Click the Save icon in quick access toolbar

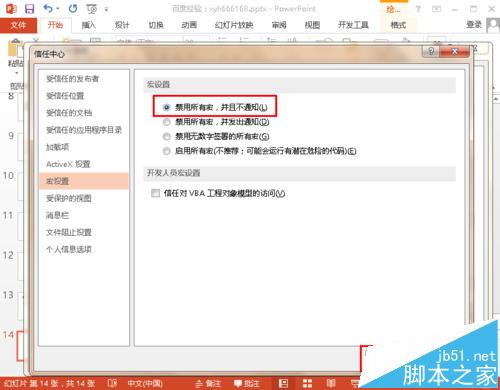click(29, 9)
